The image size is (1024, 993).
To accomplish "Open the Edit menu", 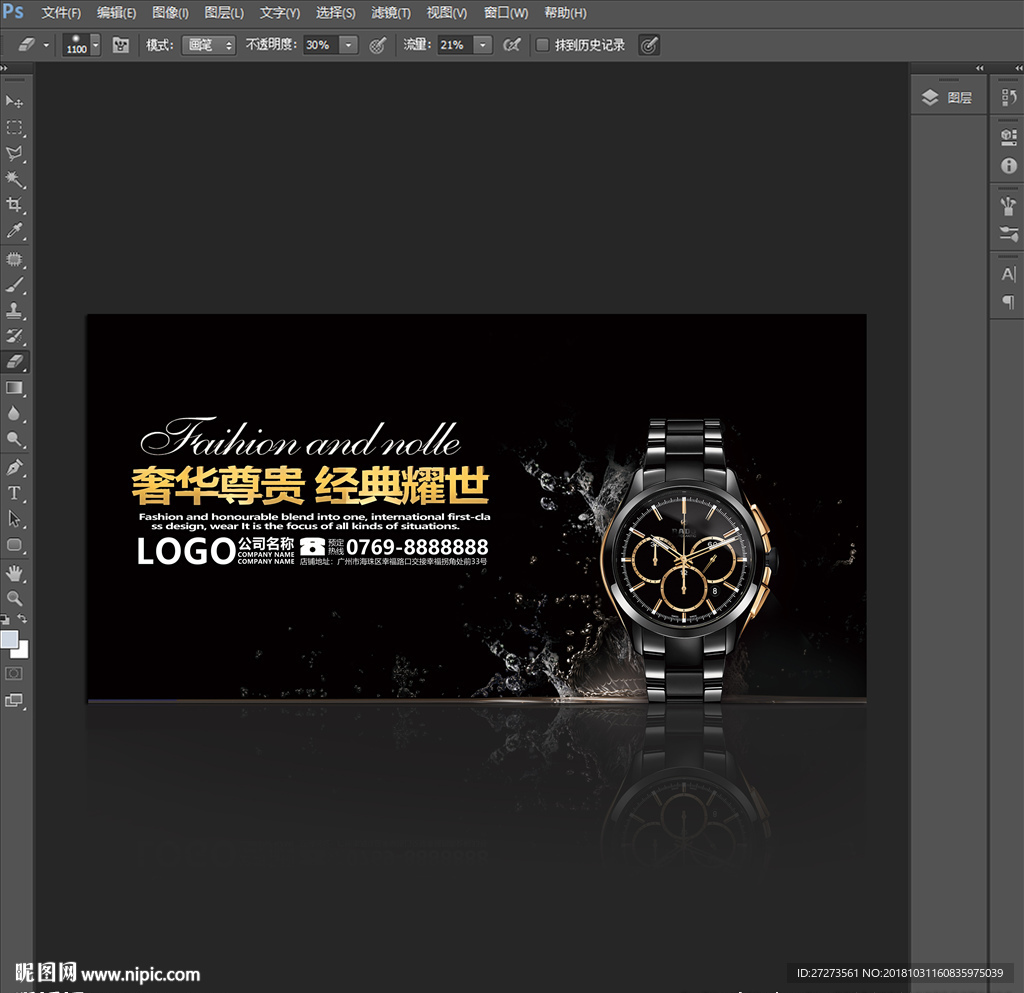I will (116, 13).
